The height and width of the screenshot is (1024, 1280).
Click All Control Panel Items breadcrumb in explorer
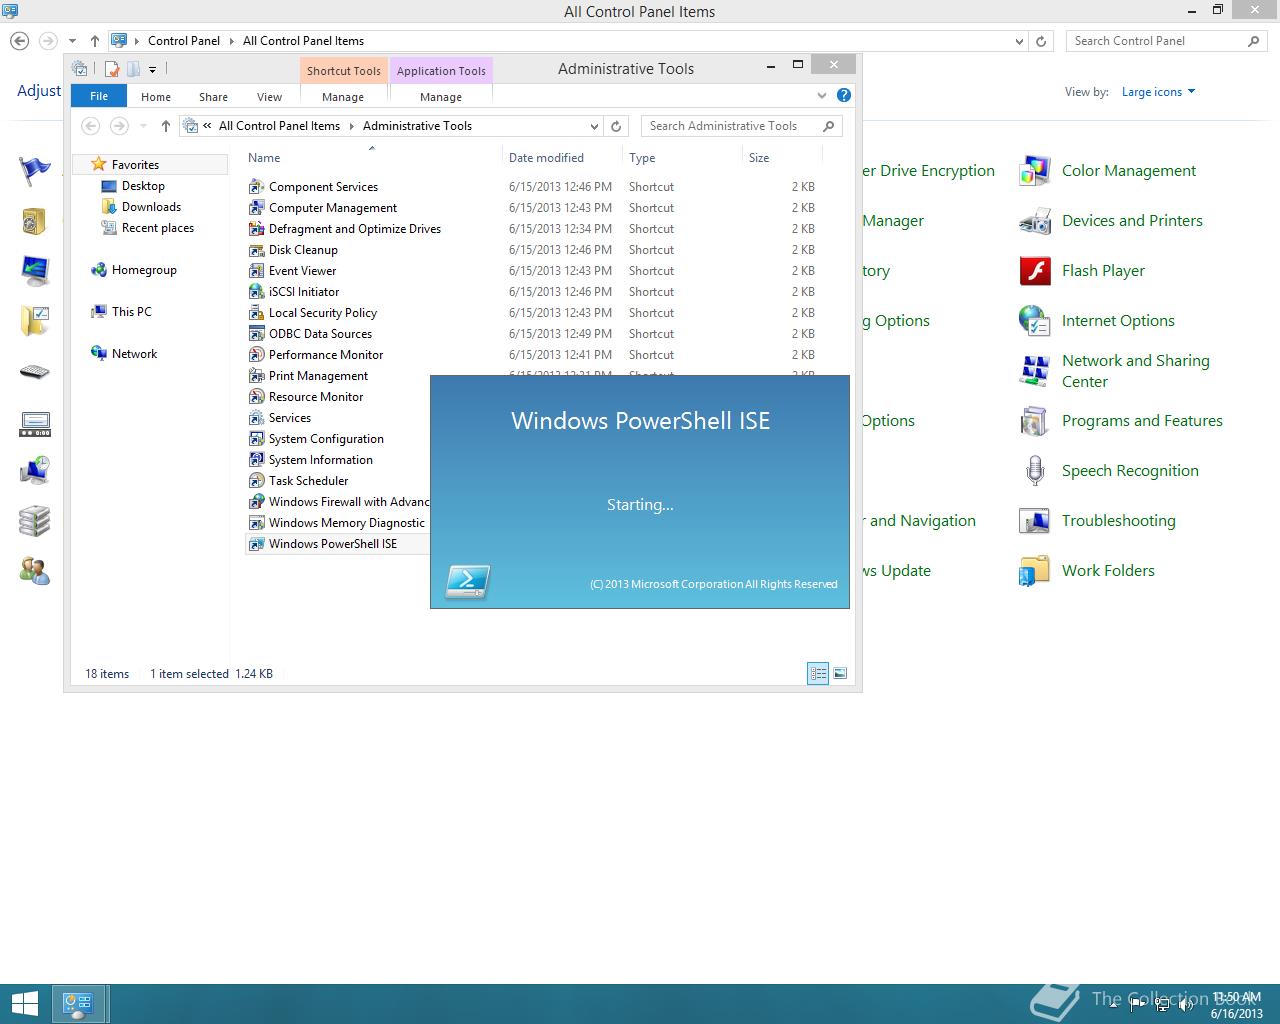(x=279, y=126)
